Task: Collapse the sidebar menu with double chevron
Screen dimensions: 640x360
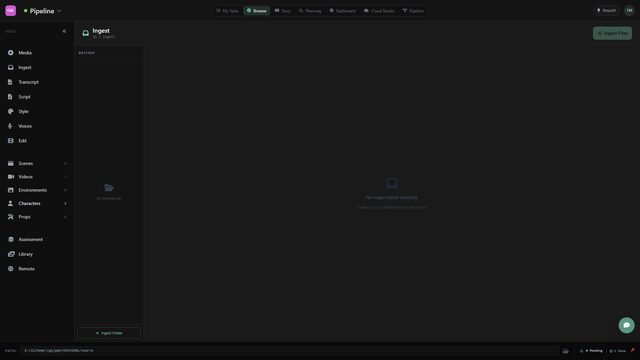Action: [x=64, y=31]
